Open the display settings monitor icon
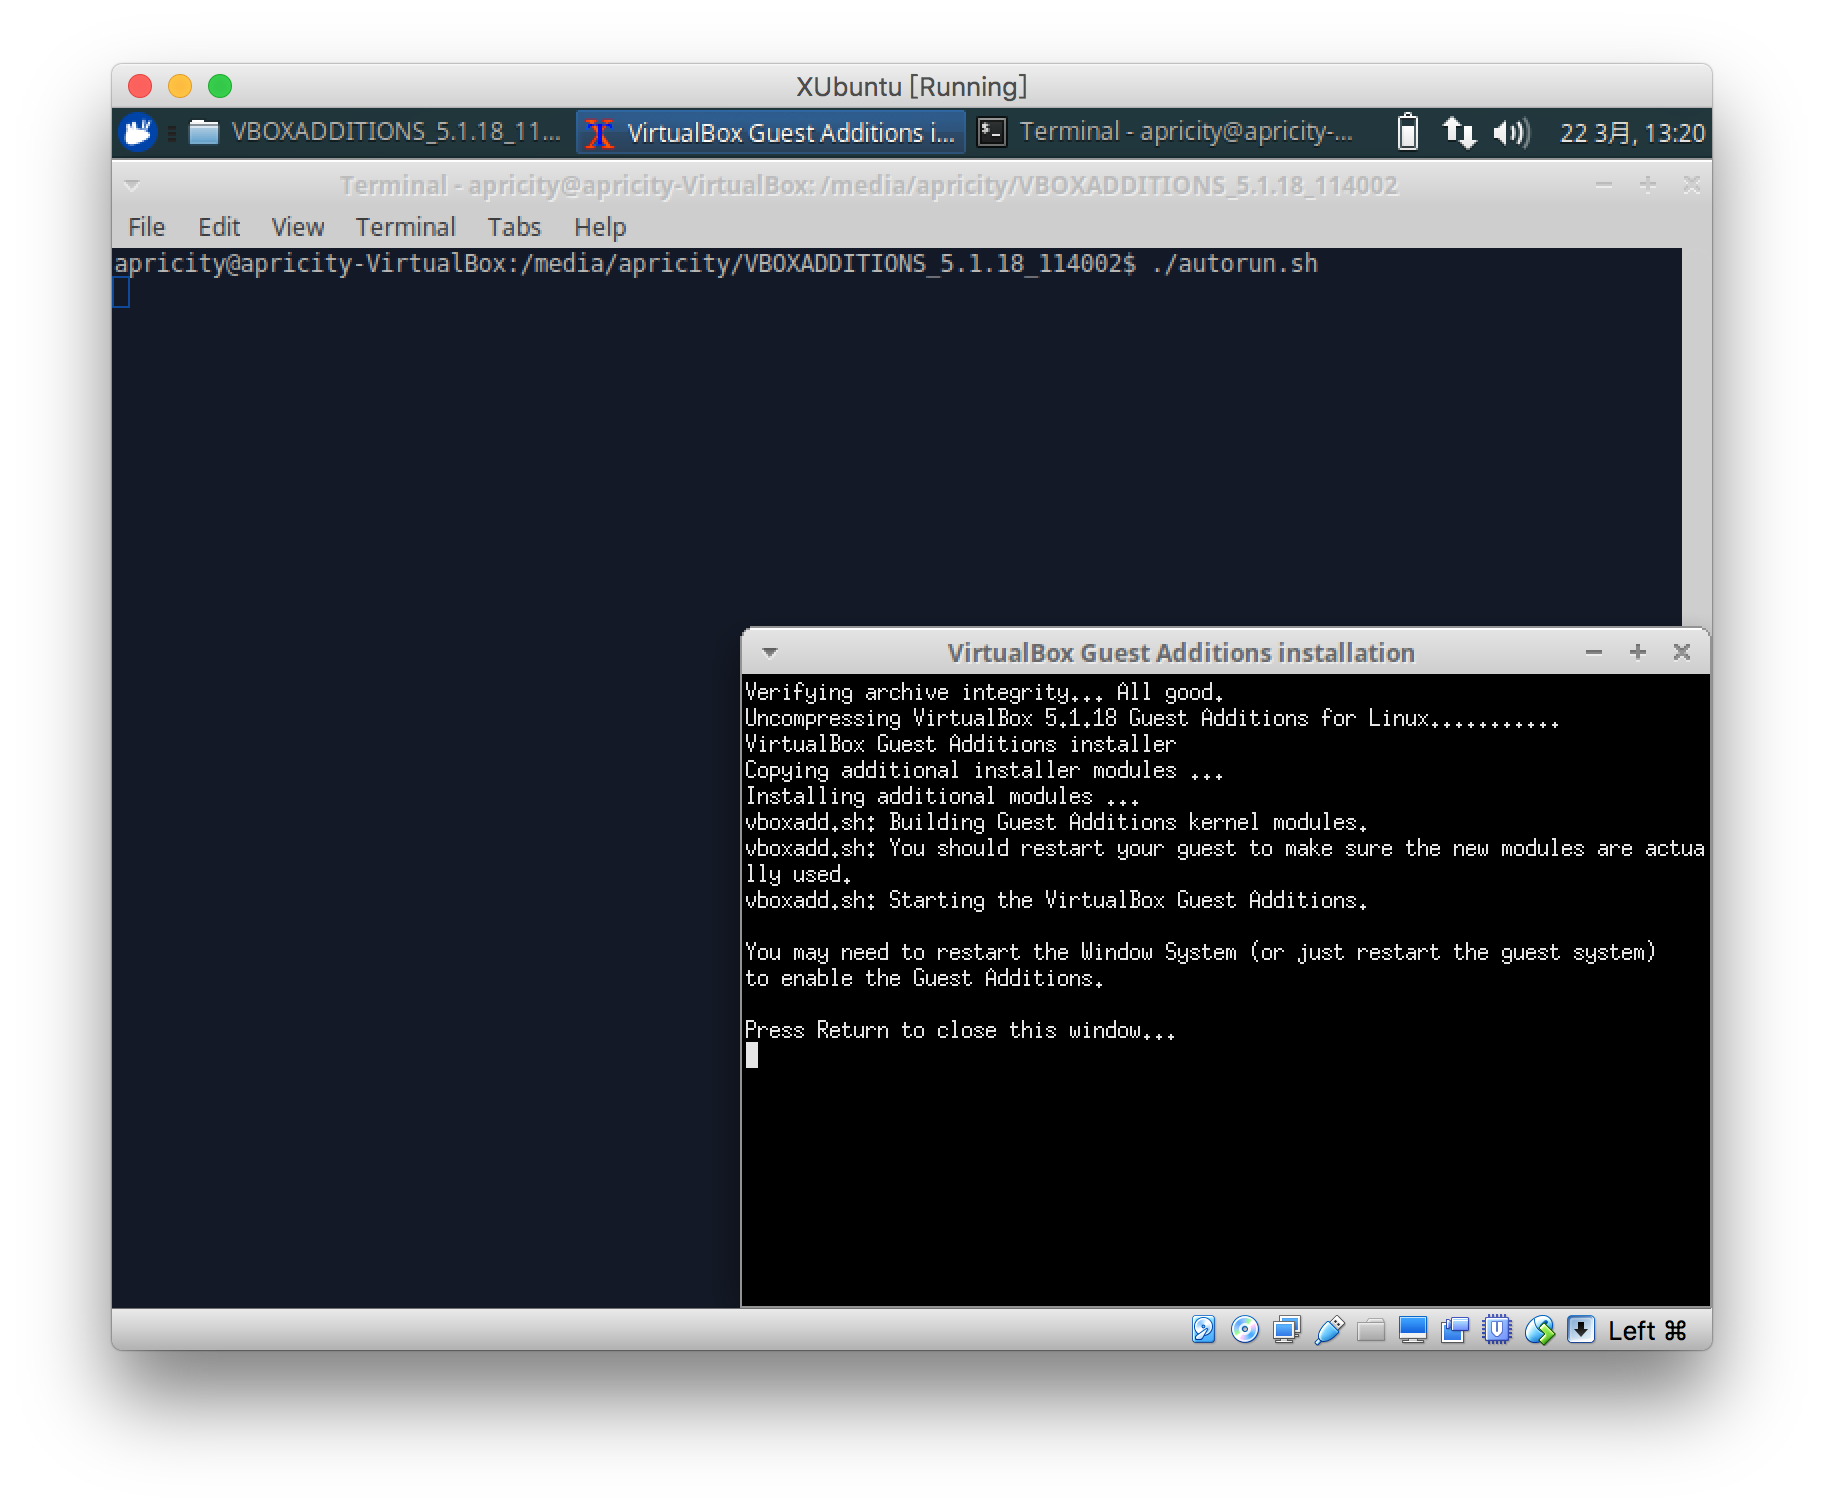Viewport: 1824px width, 1510px height. [x=1413, y=1330]
